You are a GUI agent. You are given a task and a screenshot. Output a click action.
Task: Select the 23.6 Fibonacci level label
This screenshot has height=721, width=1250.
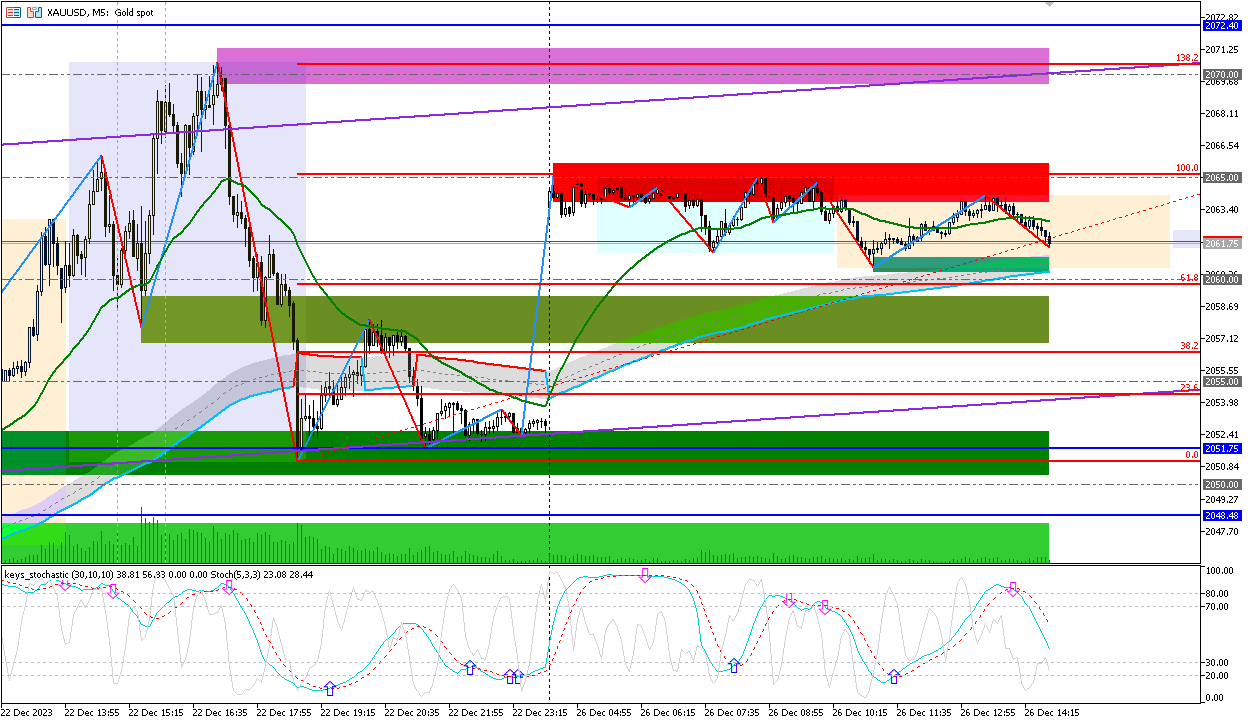1189,387
